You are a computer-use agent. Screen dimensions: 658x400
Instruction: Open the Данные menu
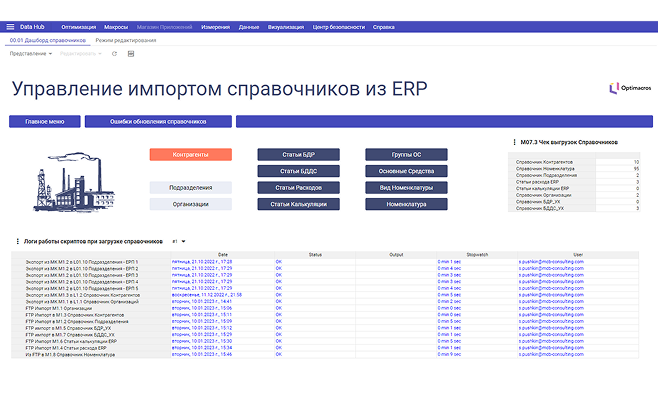249,27
